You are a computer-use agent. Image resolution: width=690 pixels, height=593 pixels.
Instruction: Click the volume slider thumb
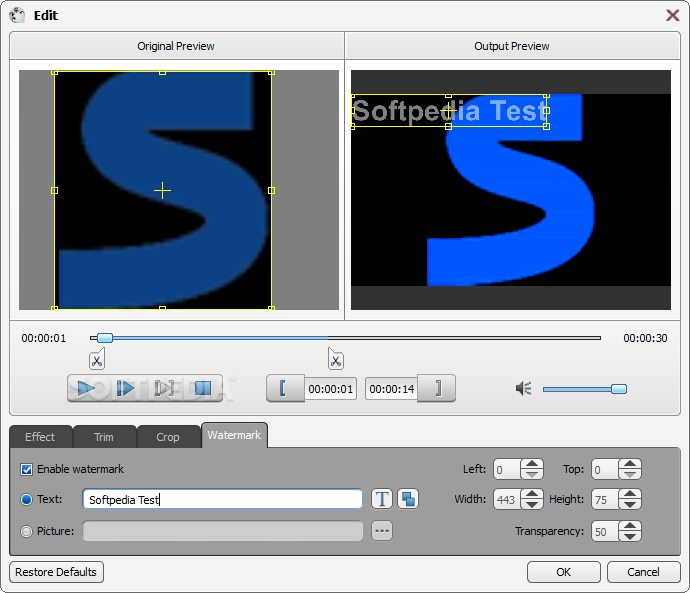pos(619,389)
